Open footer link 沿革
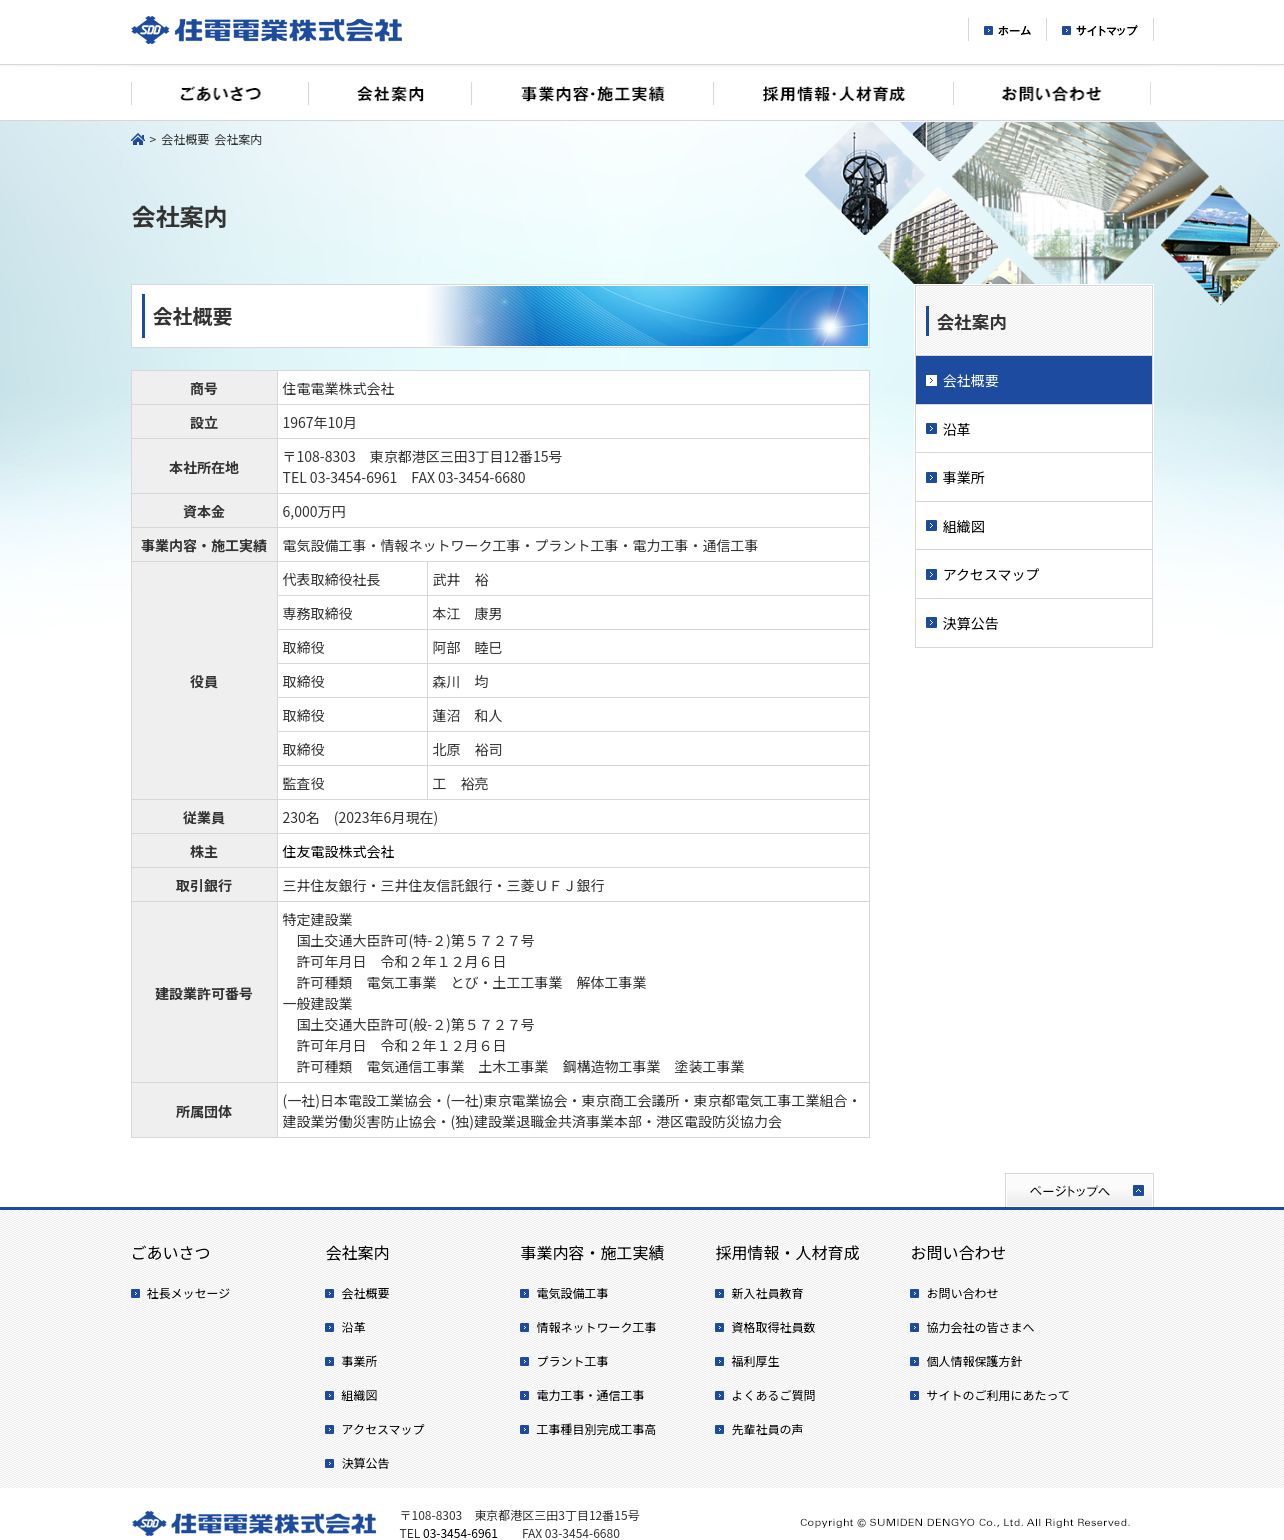The width and height of the screenshot is (1284, 1540). coord(353,1328)
